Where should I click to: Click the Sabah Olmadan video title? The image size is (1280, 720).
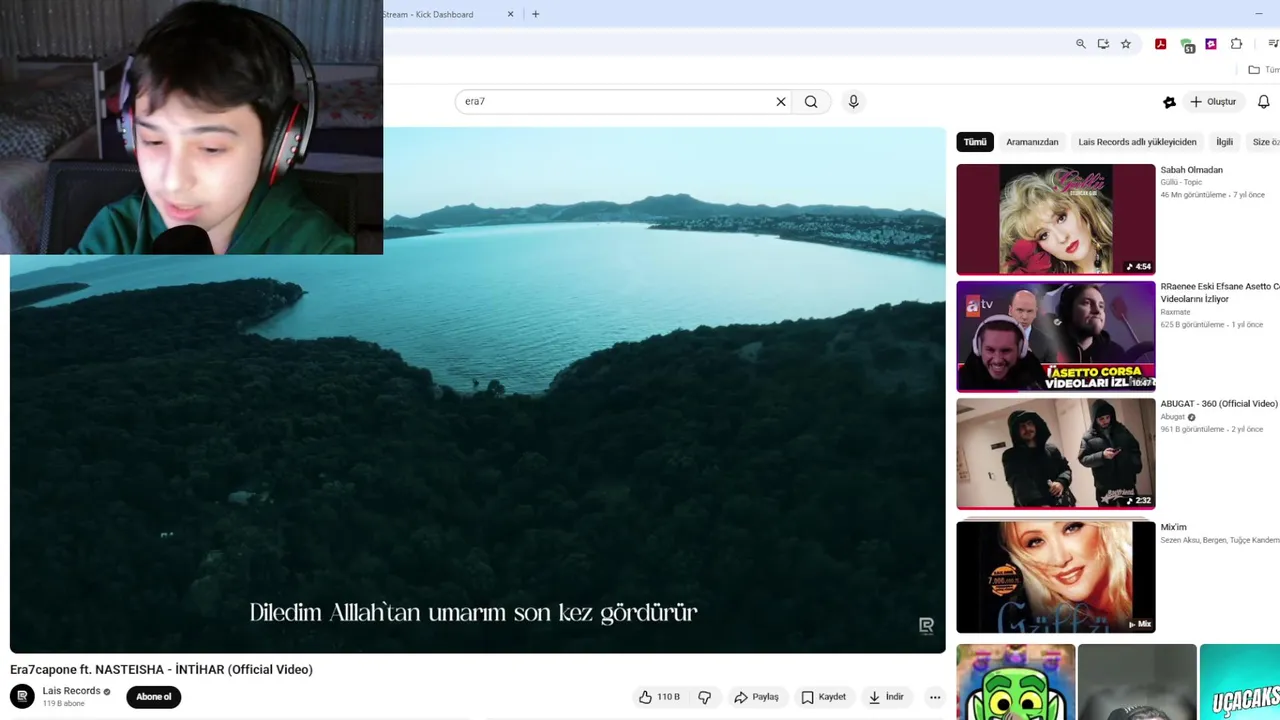pos(1191,170)
